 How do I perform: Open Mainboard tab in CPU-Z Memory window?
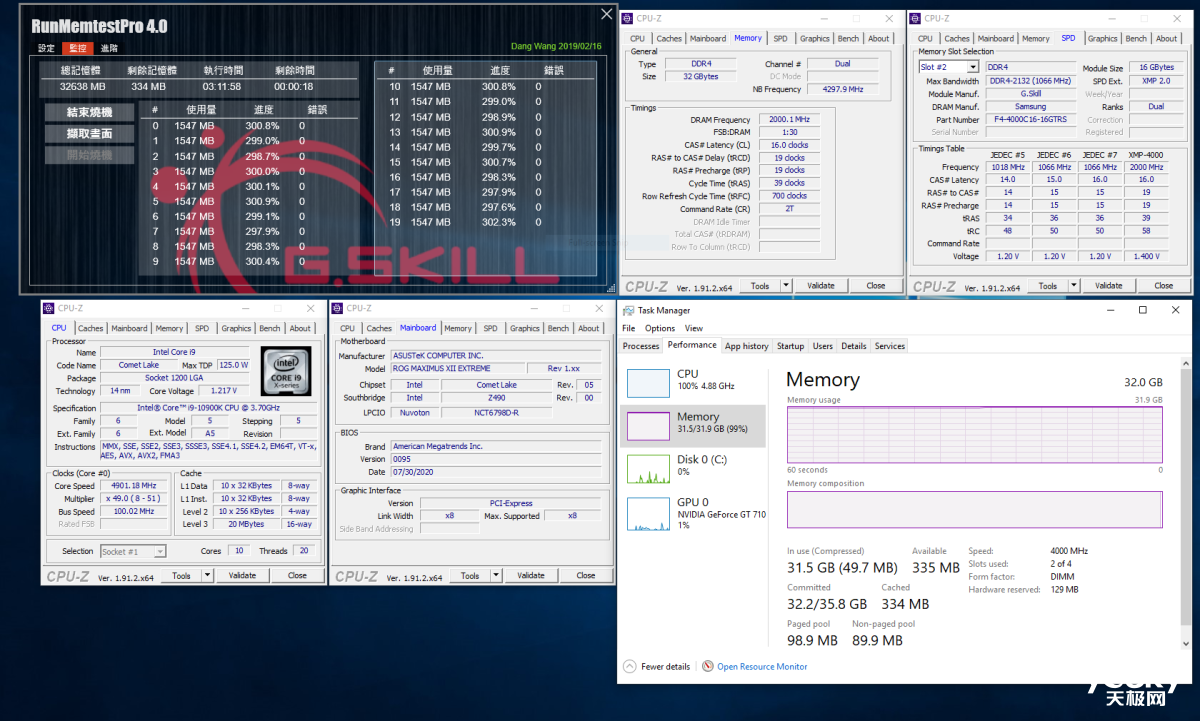coord(708,38)
